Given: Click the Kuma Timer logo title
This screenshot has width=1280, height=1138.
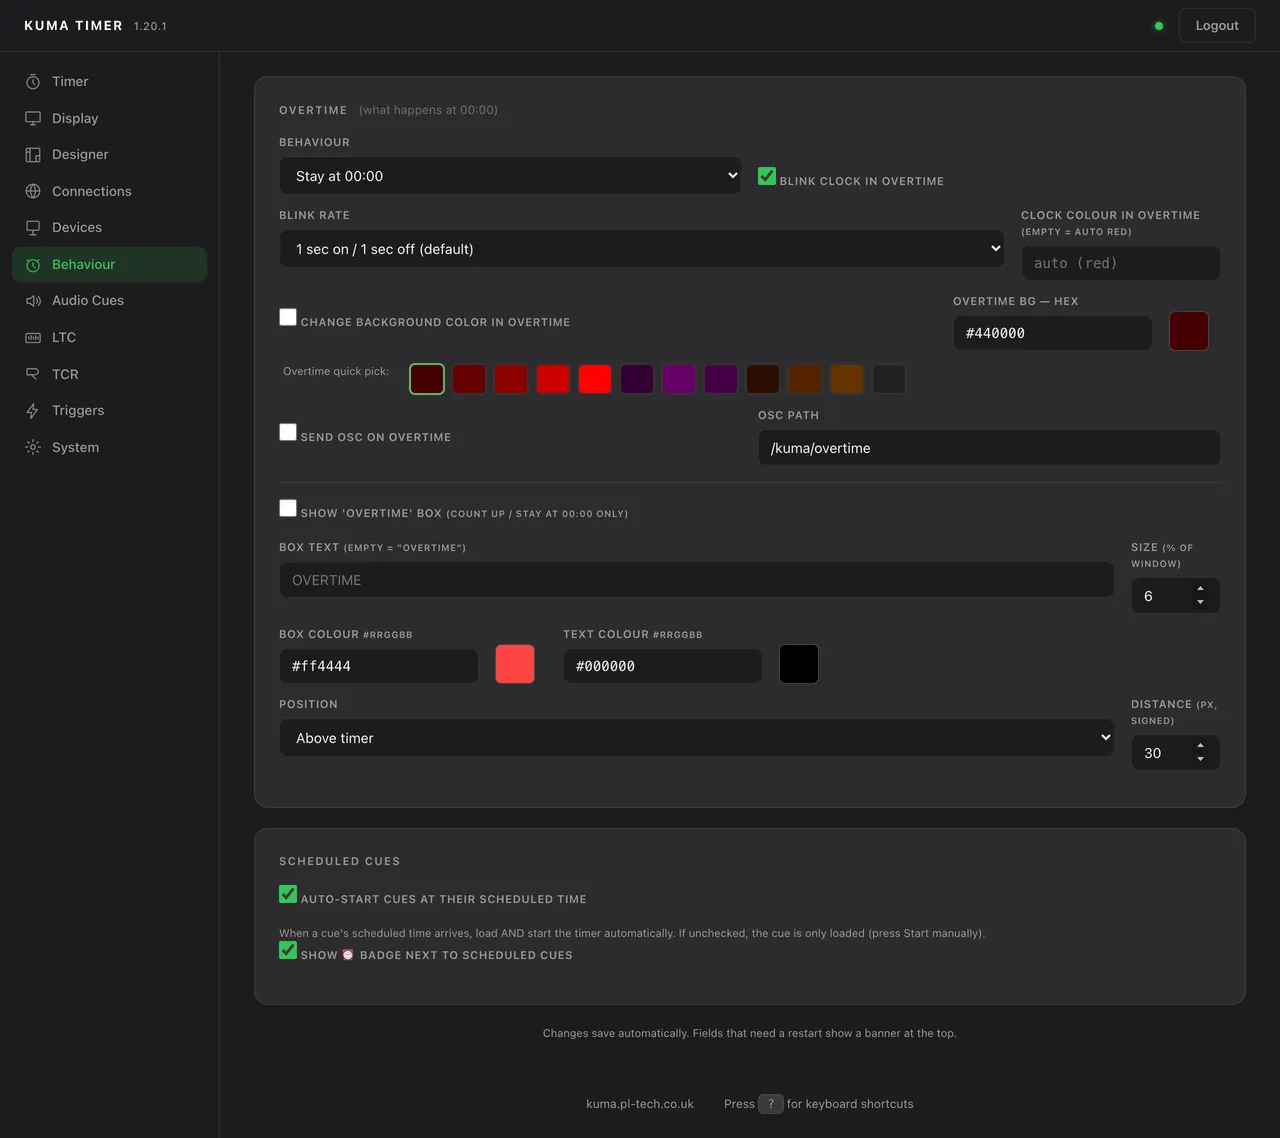Looking at the screenshot, I should point(73,26).
